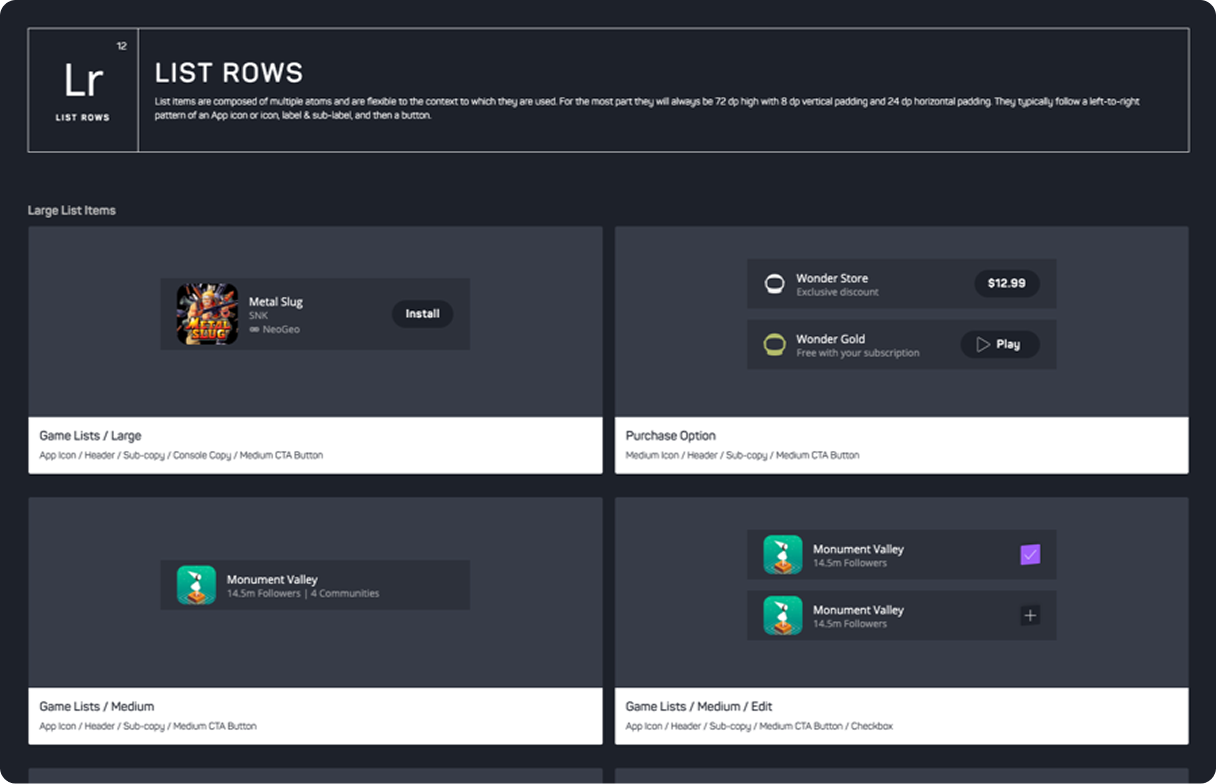Uncheck the purple Monument Valley checkbox
1216x784 pixels.
(1029, 555)
